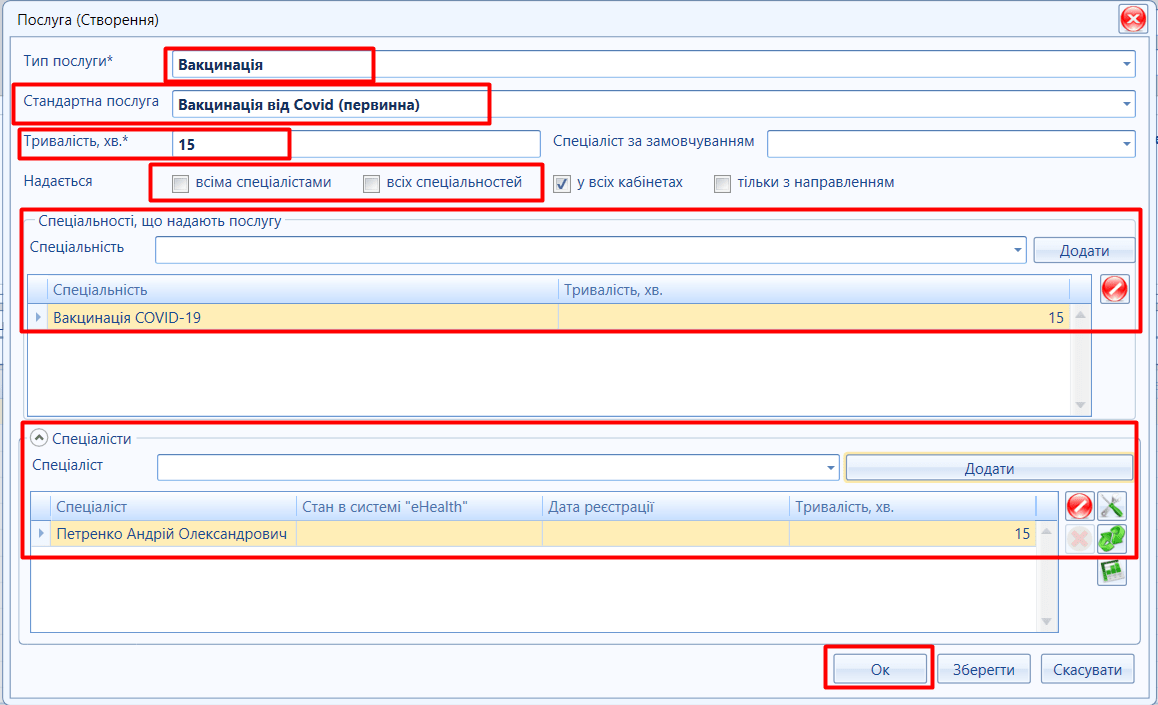Collapse the Спеціалісти section with round arrow
Screen dimensions: 1158x705
coord(39,437)
